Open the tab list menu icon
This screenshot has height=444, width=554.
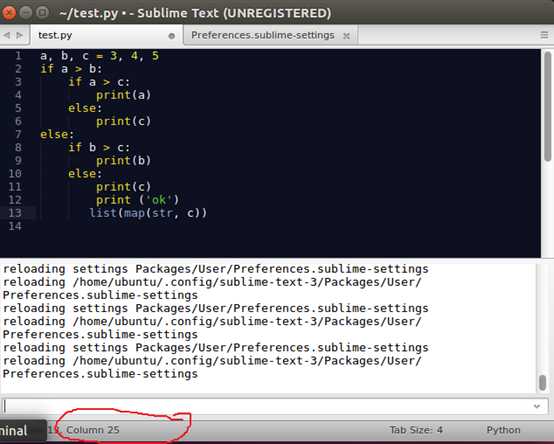tap(544, 35)
